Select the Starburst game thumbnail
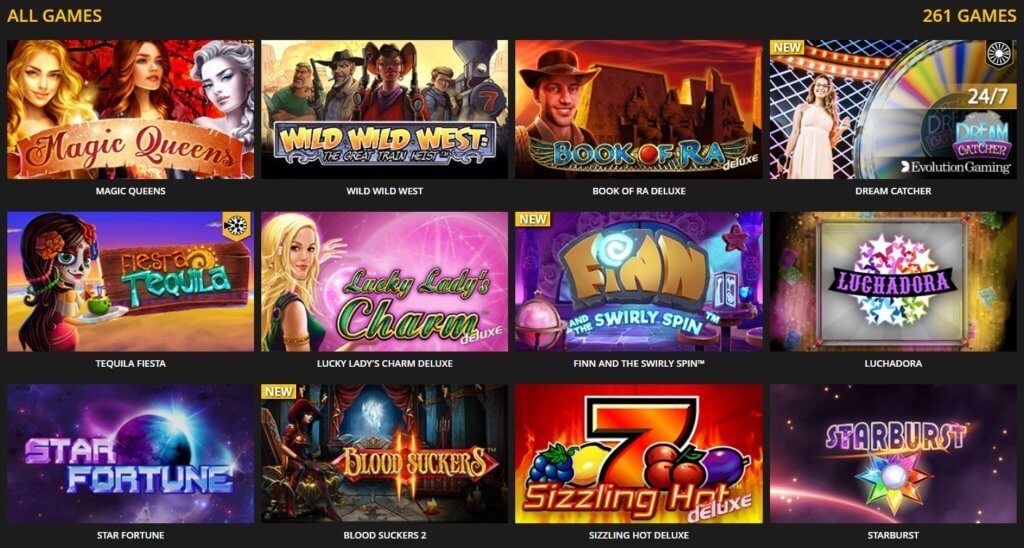This screenshot has width=1024, height=548. click(x=893, y=454)
